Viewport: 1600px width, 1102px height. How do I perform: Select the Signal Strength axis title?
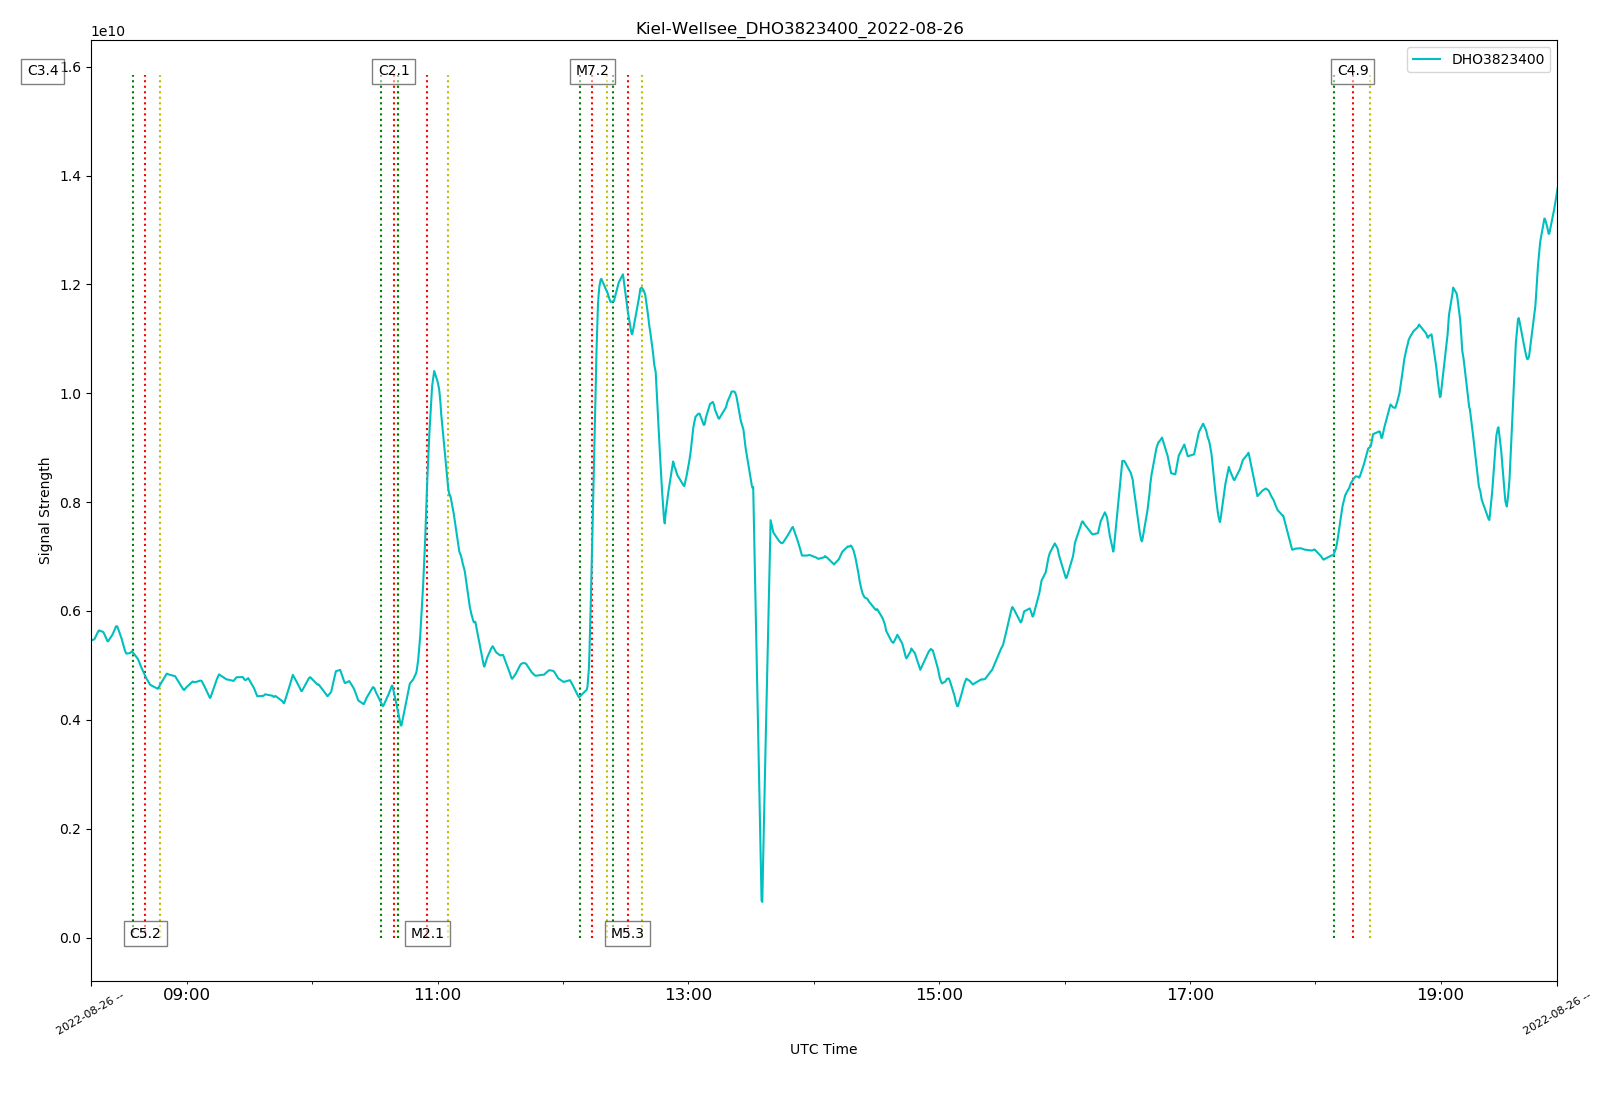click(x=45, y=511)
